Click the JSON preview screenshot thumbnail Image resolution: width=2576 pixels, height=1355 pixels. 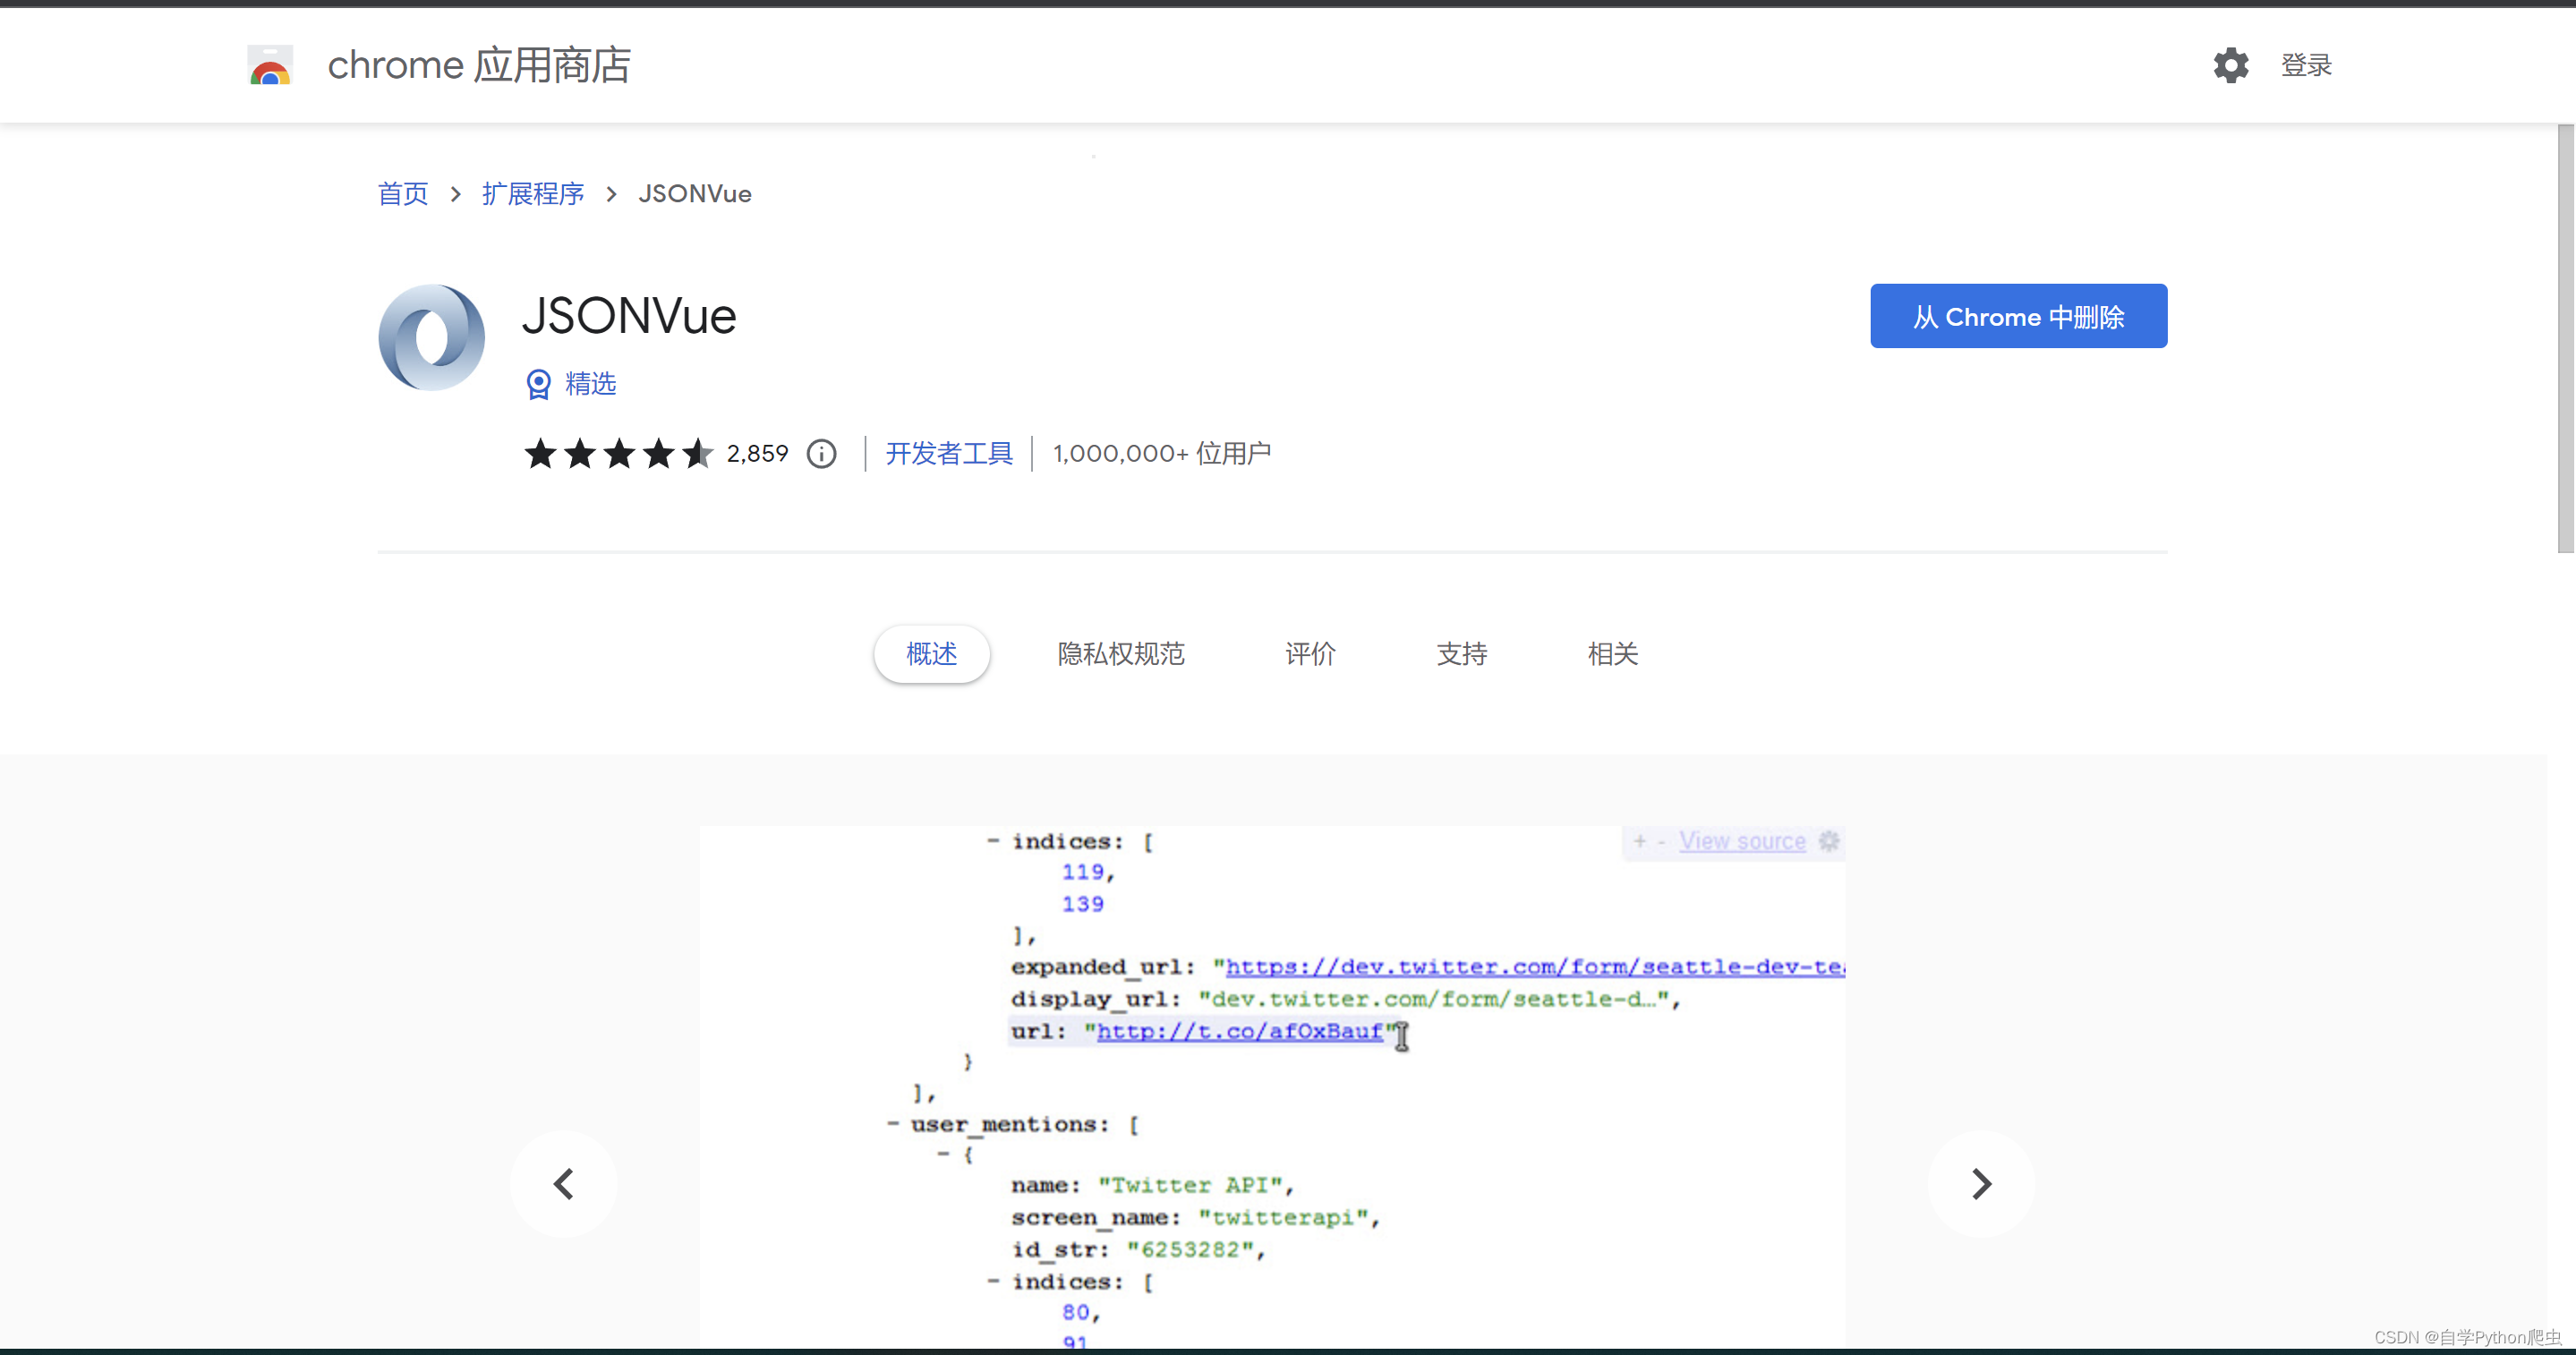[1272, 1086]
